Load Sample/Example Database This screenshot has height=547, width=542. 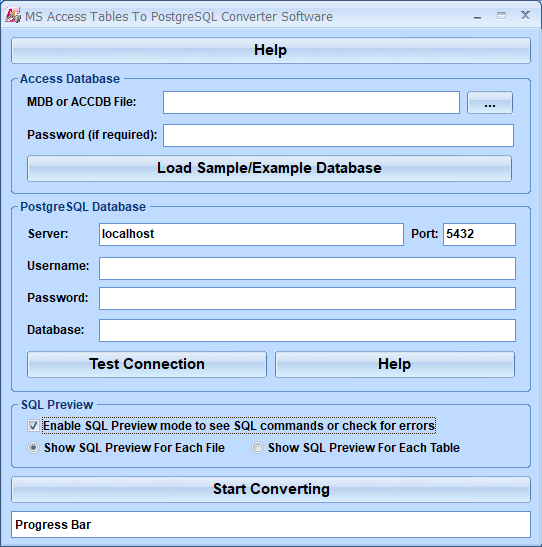[269, 168]
